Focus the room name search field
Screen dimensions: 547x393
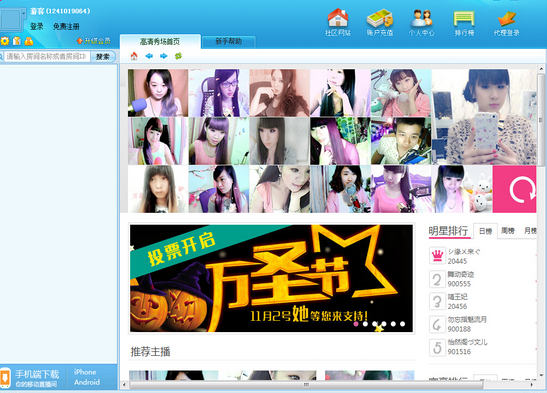[x=47, y=56]
